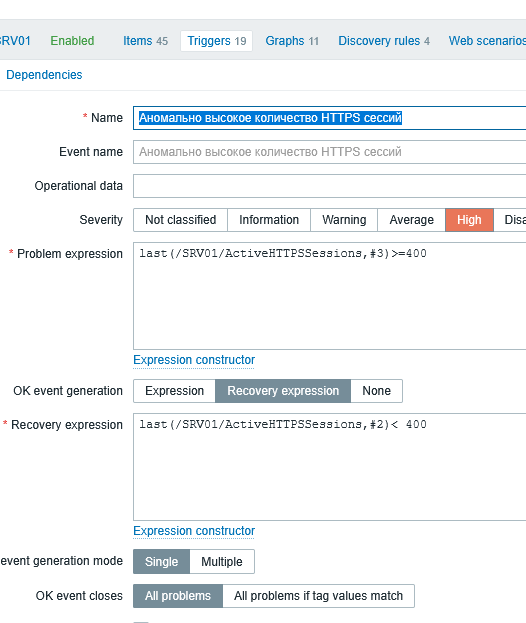Click into the trigger Name field
Screen dimensions: 526x623
(x=329, y=118)
